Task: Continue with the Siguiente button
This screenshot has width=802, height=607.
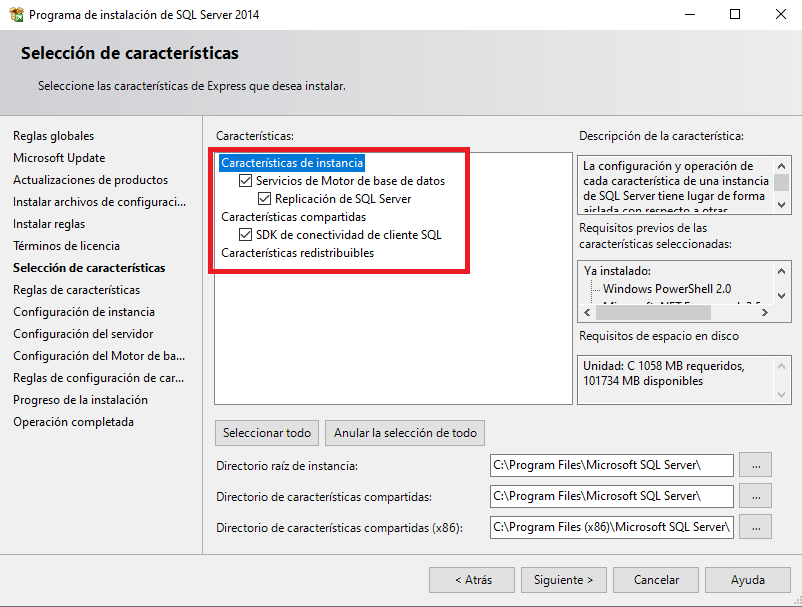Action: click(564, 580)
